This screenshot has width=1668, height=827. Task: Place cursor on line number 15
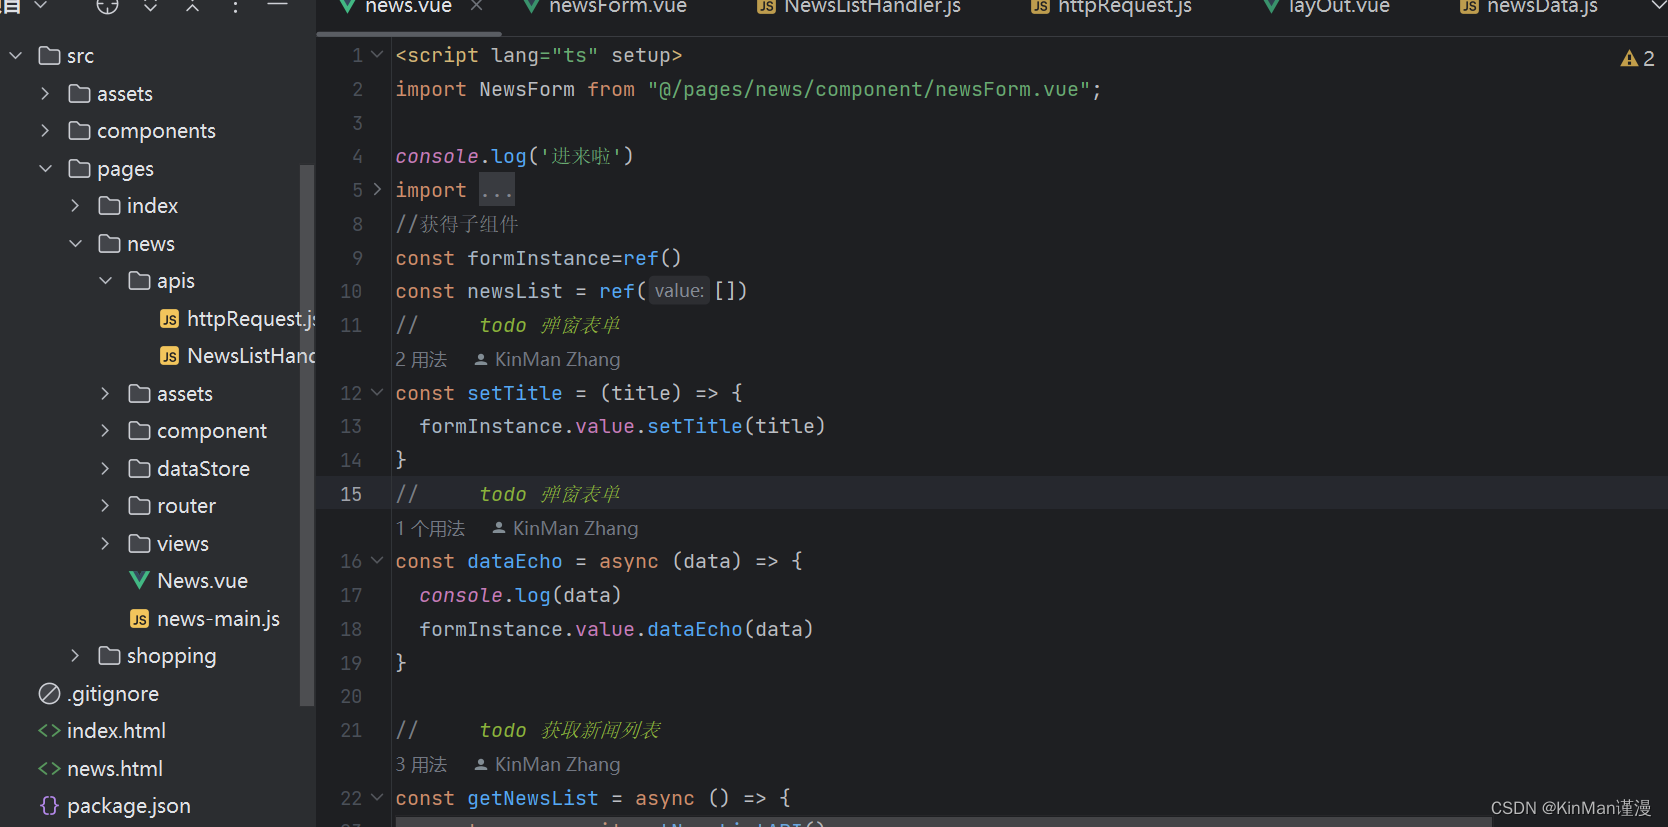pyautogui.click(x=351, y=494)
